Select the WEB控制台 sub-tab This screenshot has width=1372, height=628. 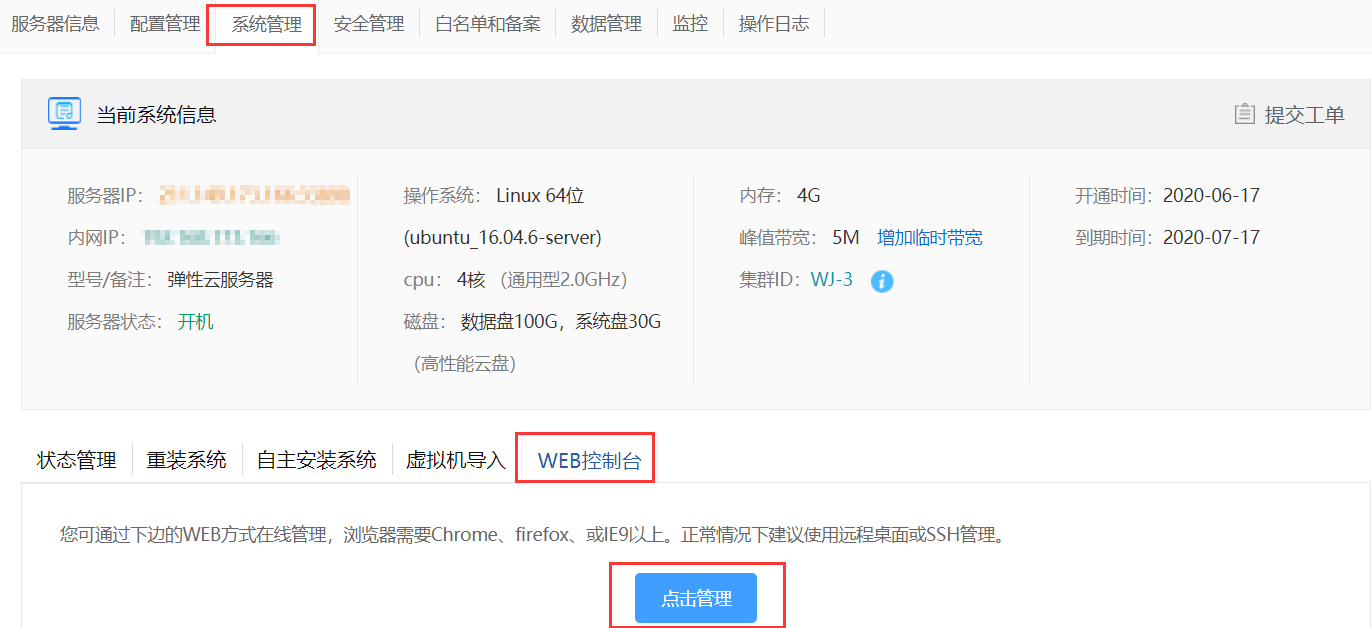[x=589, y=460]
